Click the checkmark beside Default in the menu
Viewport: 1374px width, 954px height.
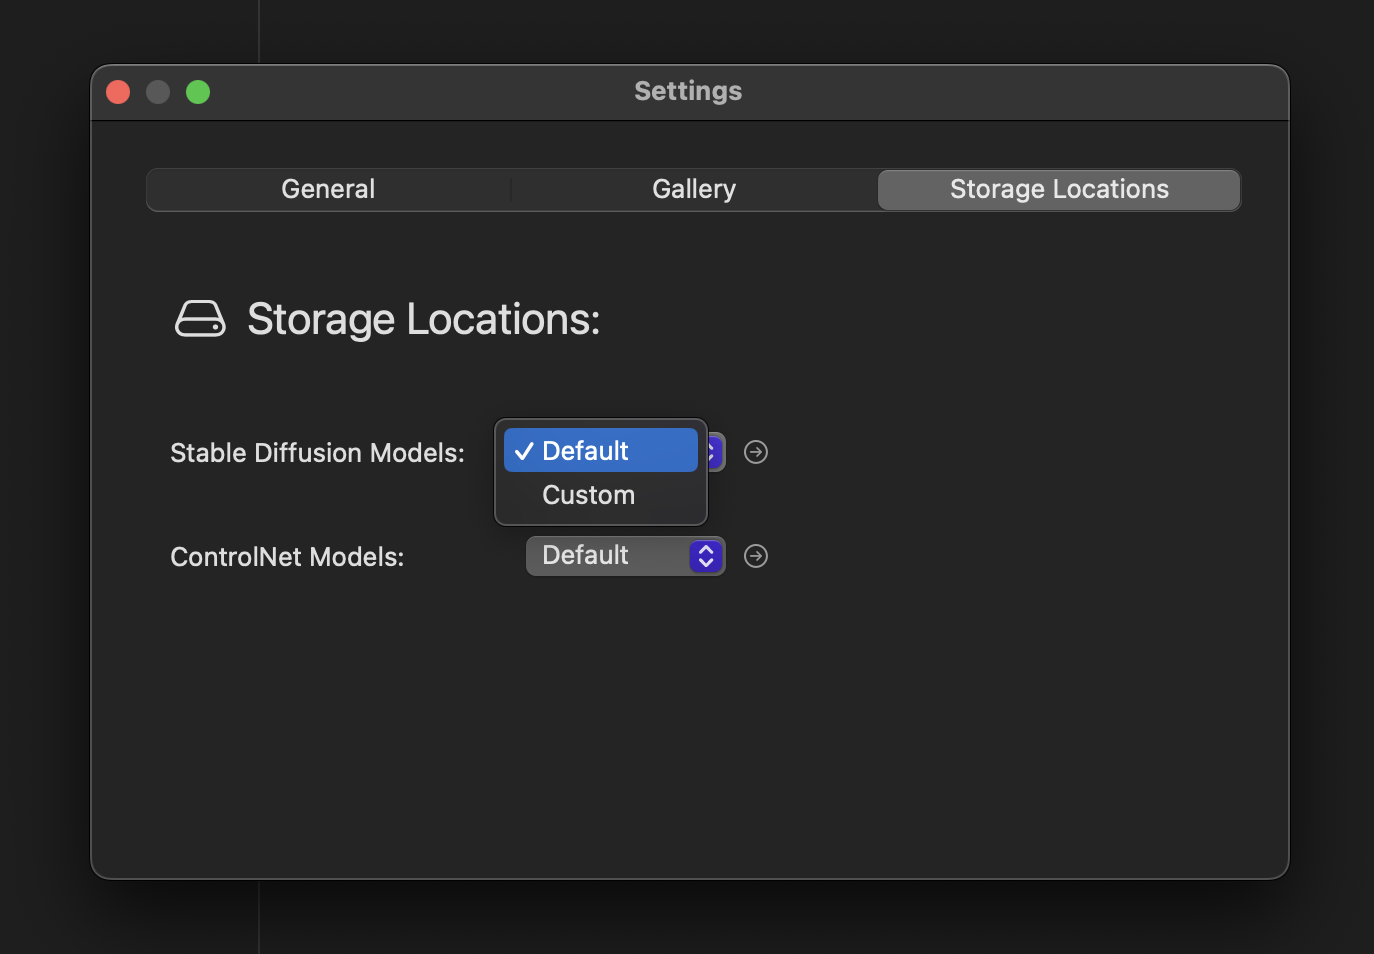(524, 452)
